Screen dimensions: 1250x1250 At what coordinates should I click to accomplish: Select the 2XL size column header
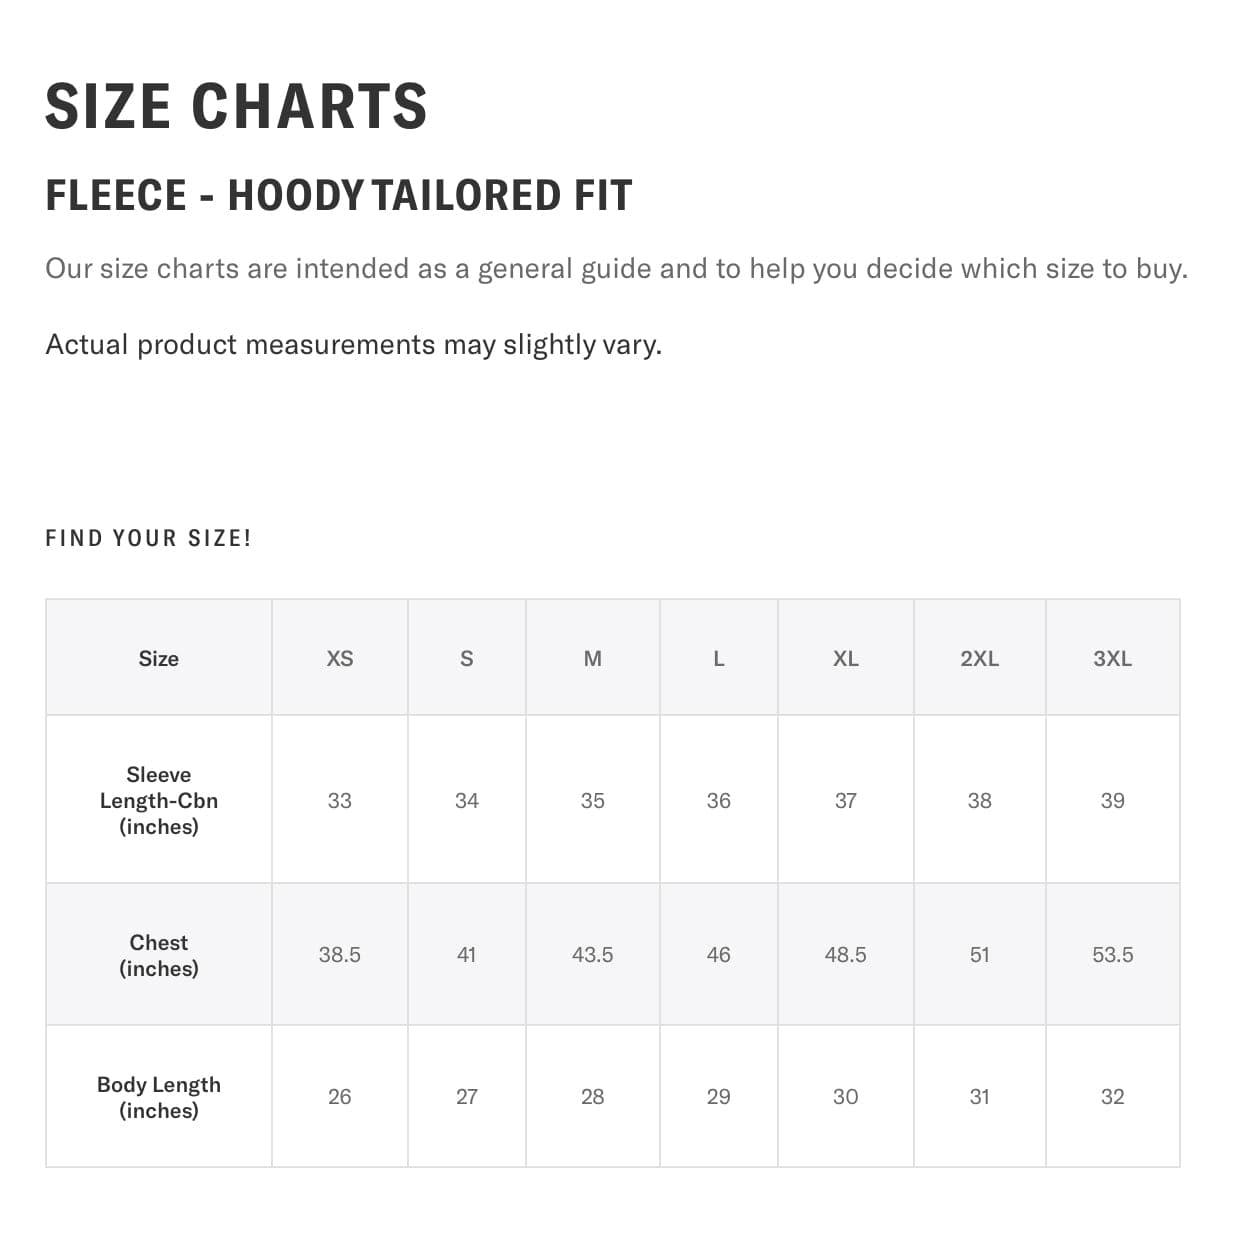(x=979, y=658)
